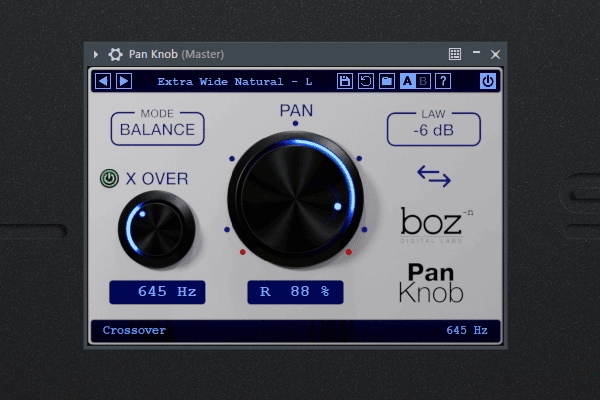Toggle the X OVER green power button
Viewport: 600px width, 400px height.
pyautogui.click(x=109, y=178)
